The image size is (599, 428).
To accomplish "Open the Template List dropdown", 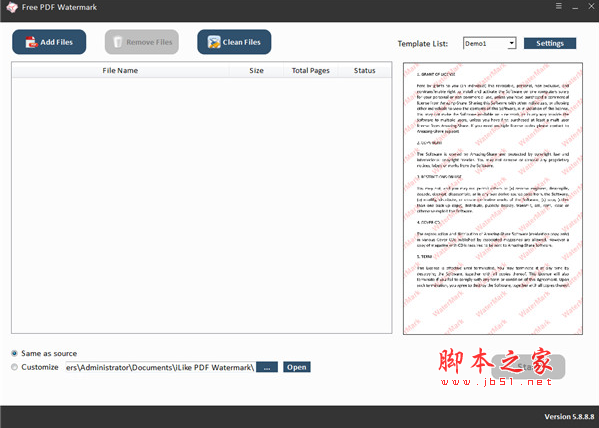I will tap(489, 43).
